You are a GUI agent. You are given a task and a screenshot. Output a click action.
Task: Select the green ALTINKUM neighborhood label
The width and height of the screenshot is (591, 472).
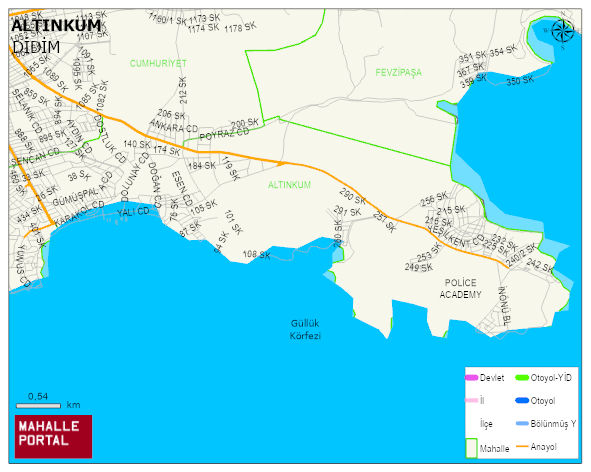289,185
